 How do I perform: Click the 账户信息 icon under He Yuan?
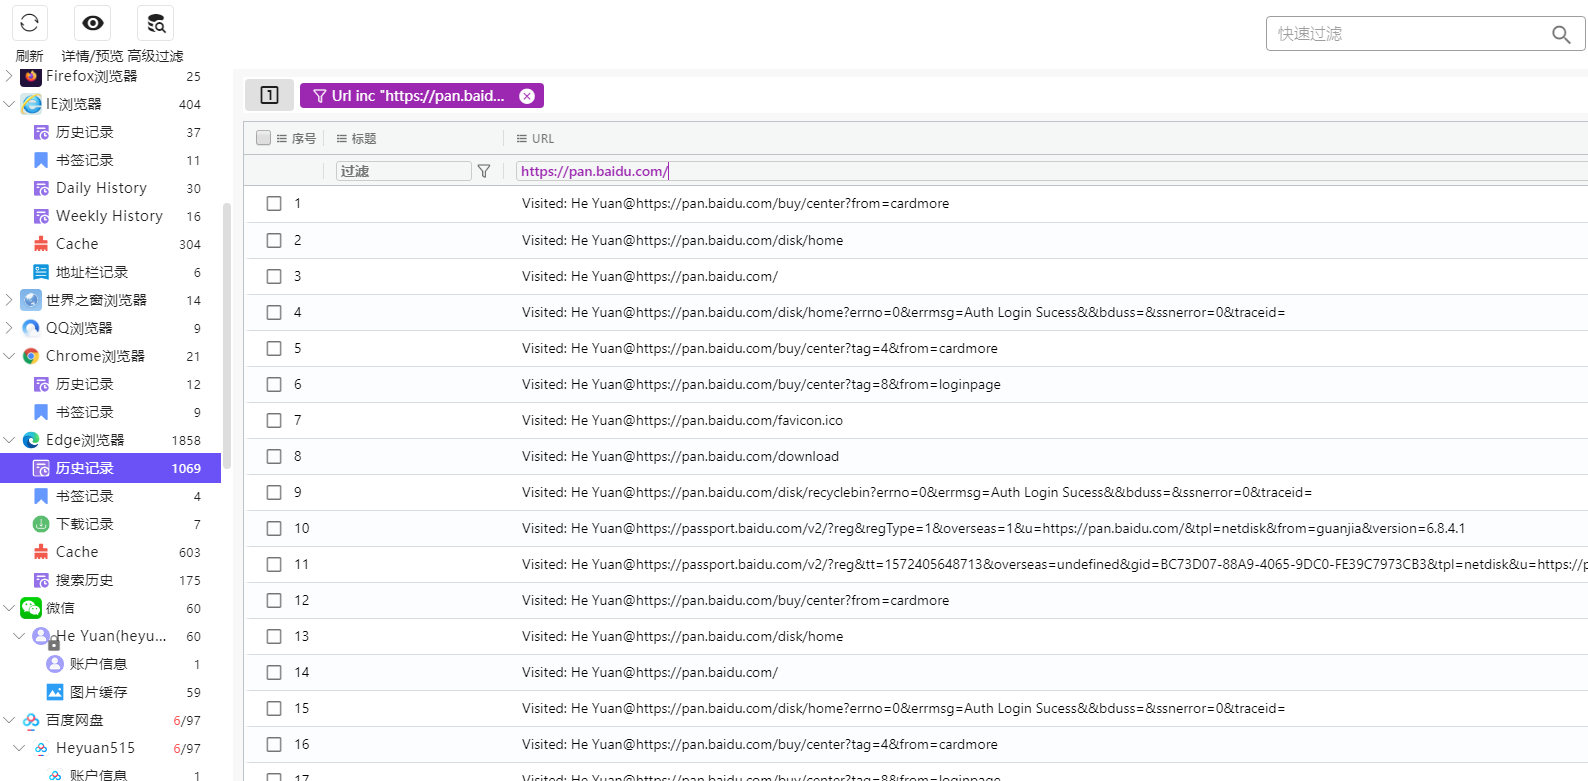point(55,664)
